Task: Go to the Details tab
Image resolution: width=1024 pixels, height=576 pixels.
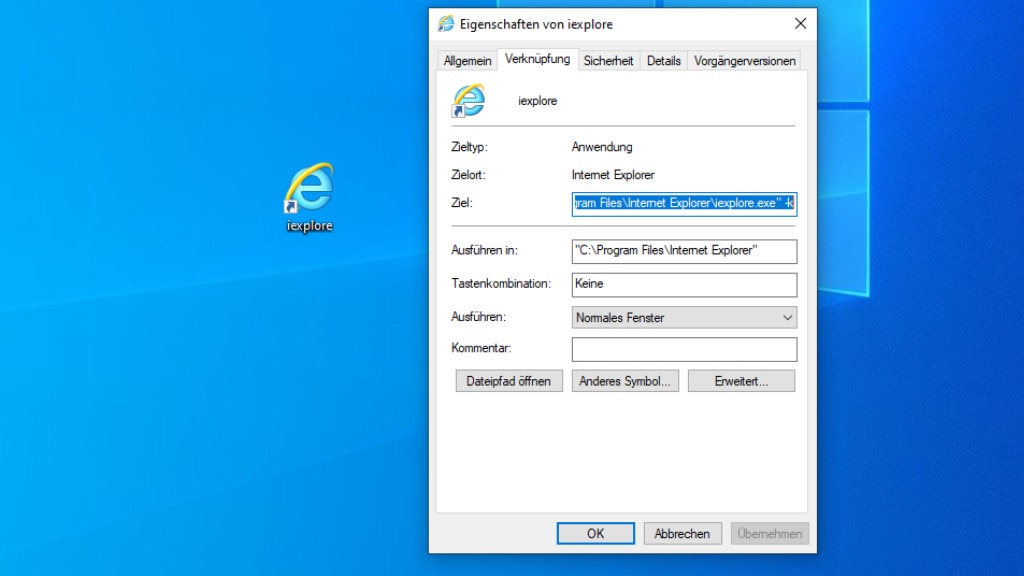Action: [x=663, y=61]
